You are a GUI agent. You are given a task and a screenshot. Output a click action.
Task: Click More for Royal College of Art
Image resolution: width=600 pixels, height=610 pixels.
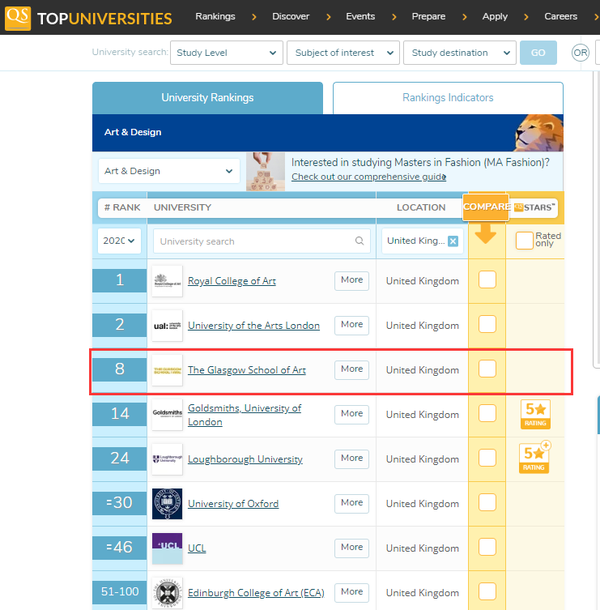[x=352, y=280]
